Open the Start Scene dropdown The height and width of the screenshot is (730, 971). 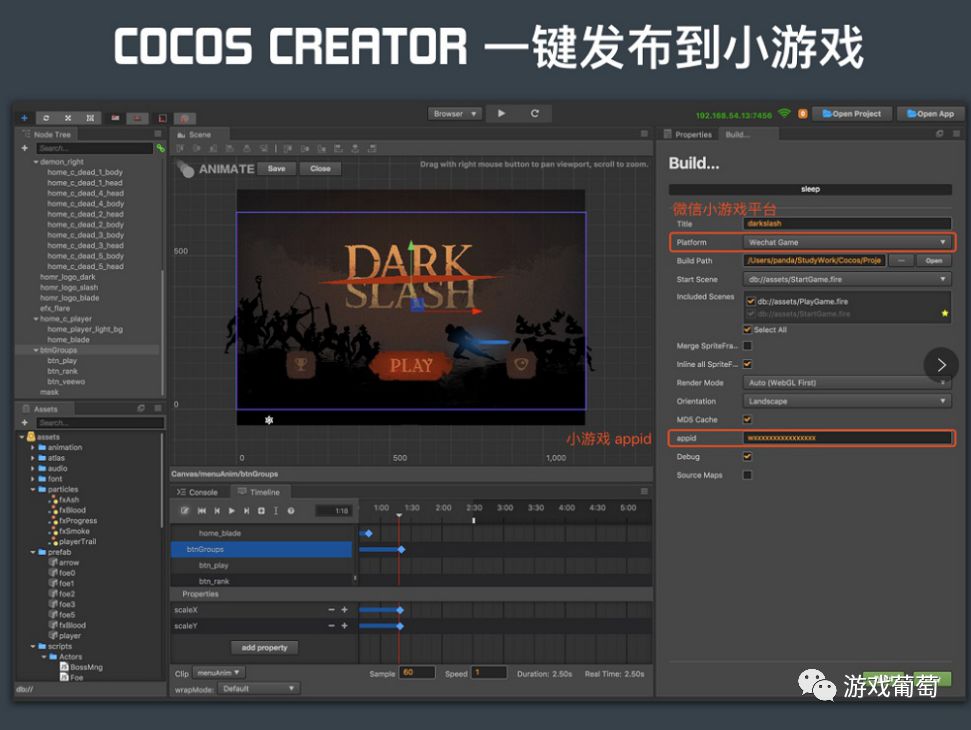coord(847,279)
